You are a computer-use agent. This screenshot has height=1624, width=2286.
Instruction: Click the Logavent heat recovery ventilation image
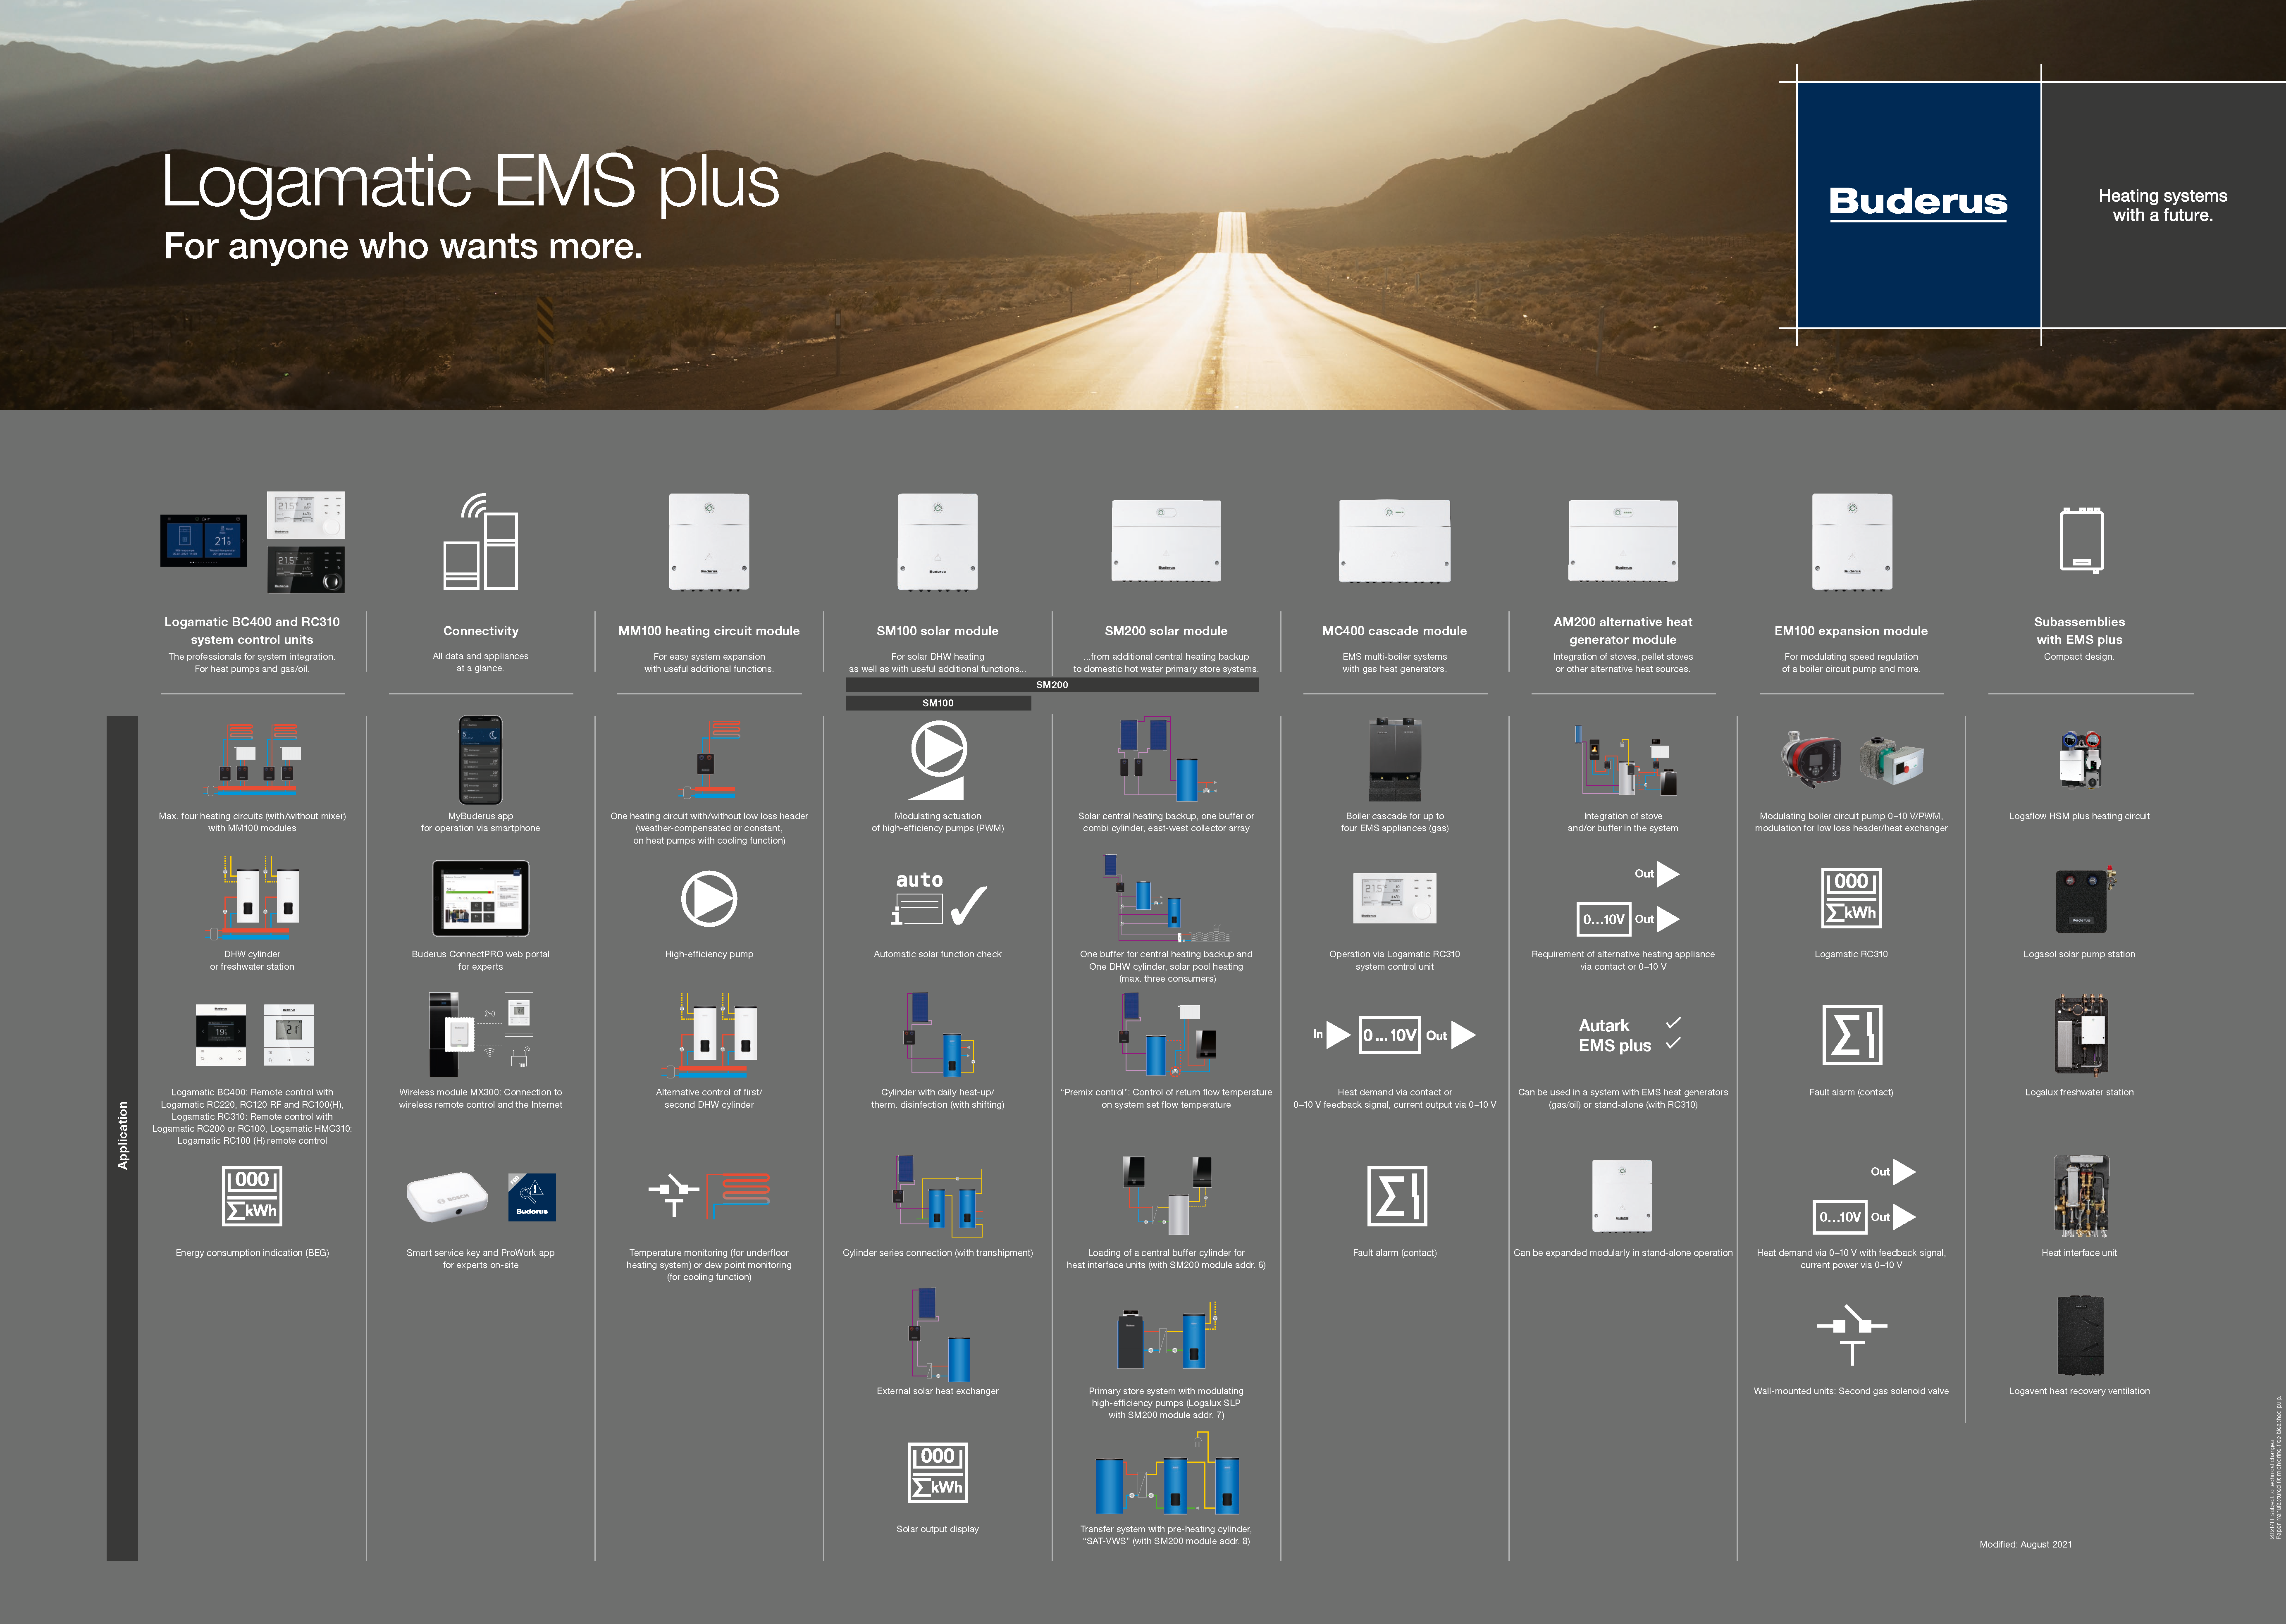[x=2081, y=1335]
